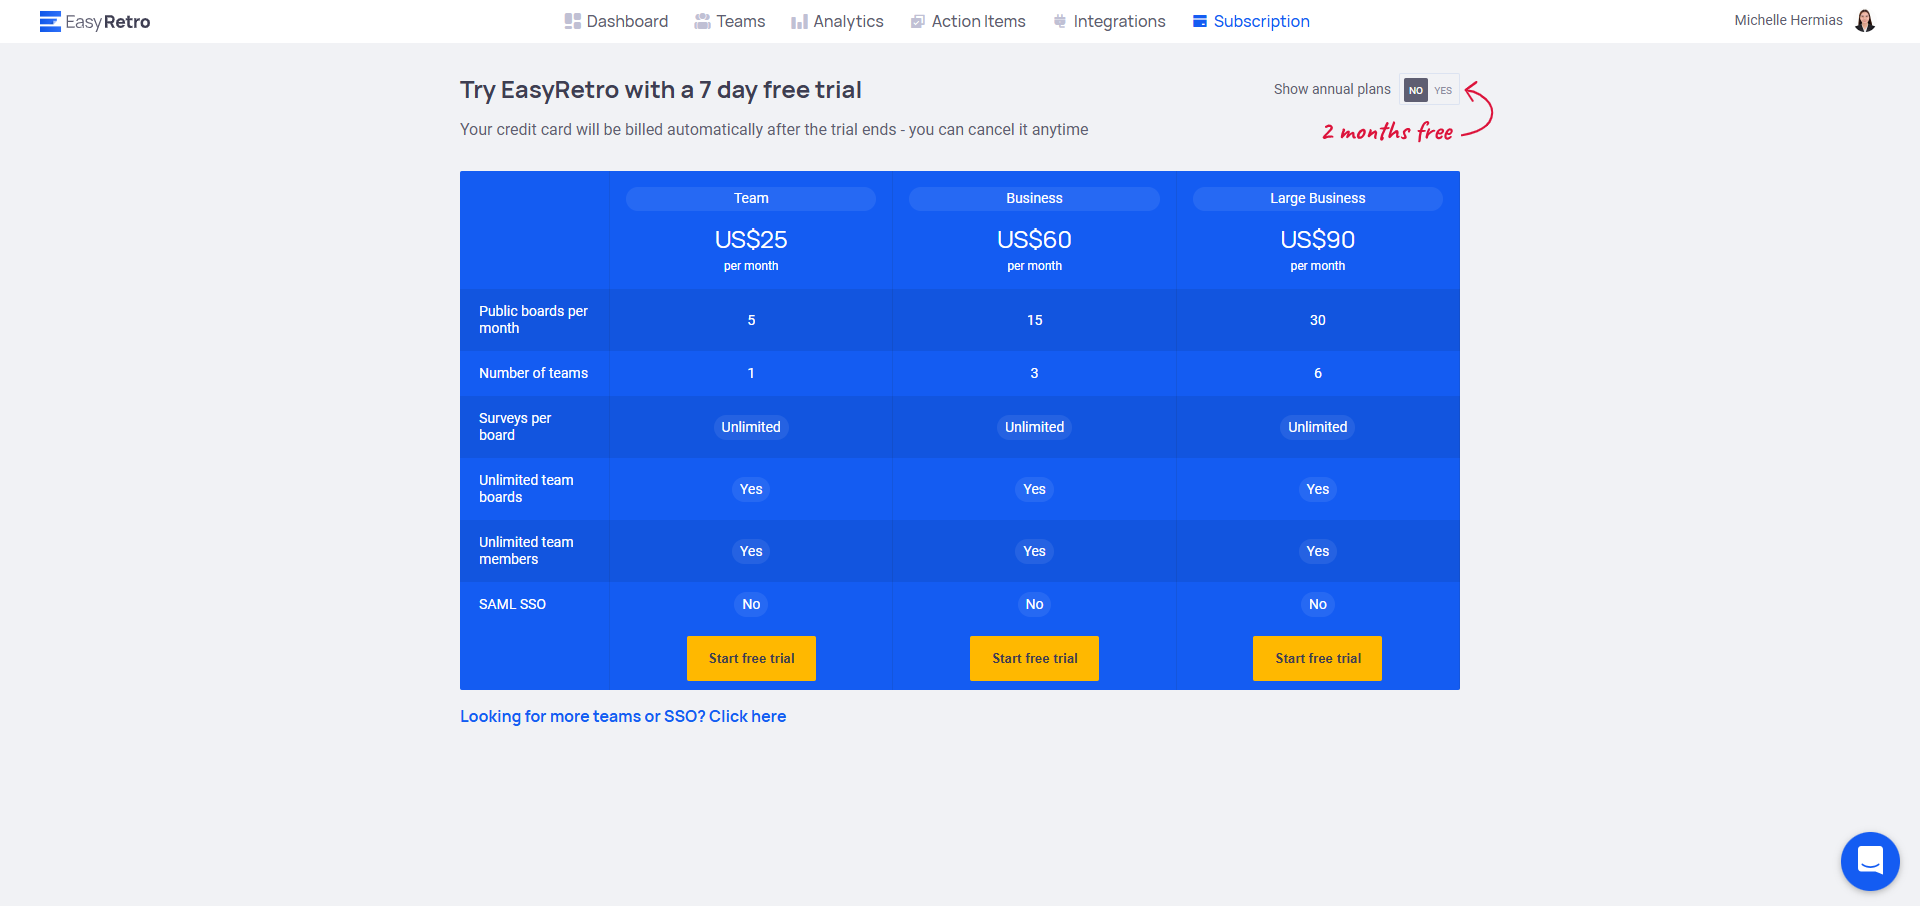Click SAML SSO 'No' badge in Team column
Viewport: 1920px width, 911px height.
click(751, 604)
